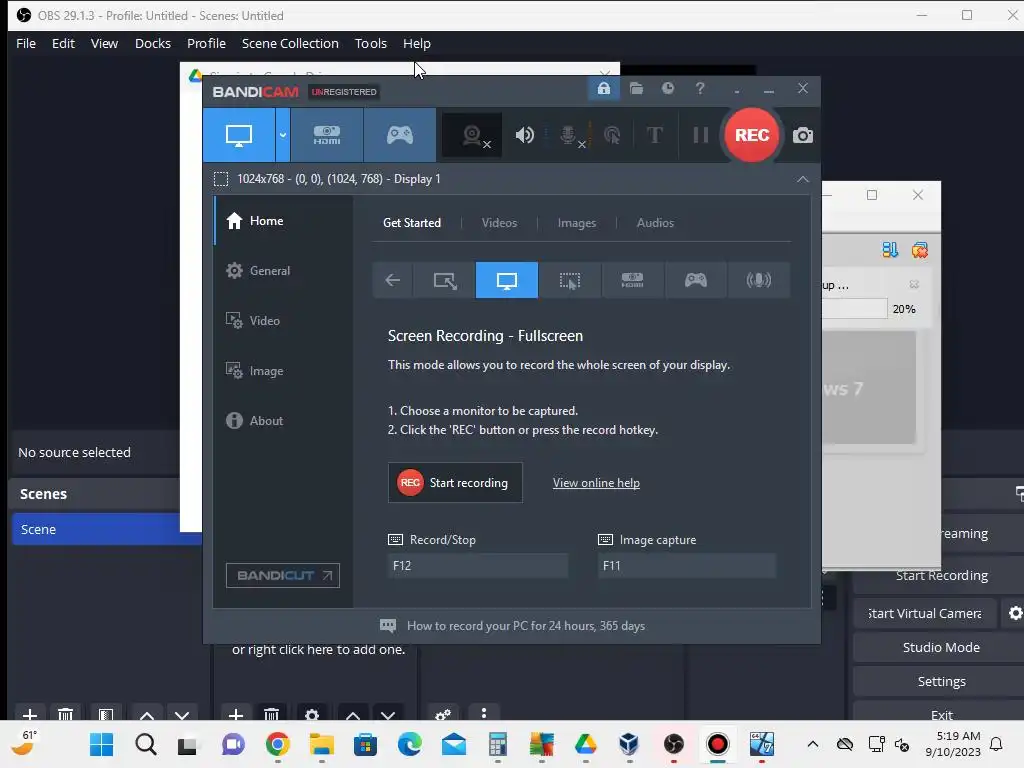
Task: Open Video settings in Bandicam sidebar
Action: pyautogui.click(x=283, y=321)
